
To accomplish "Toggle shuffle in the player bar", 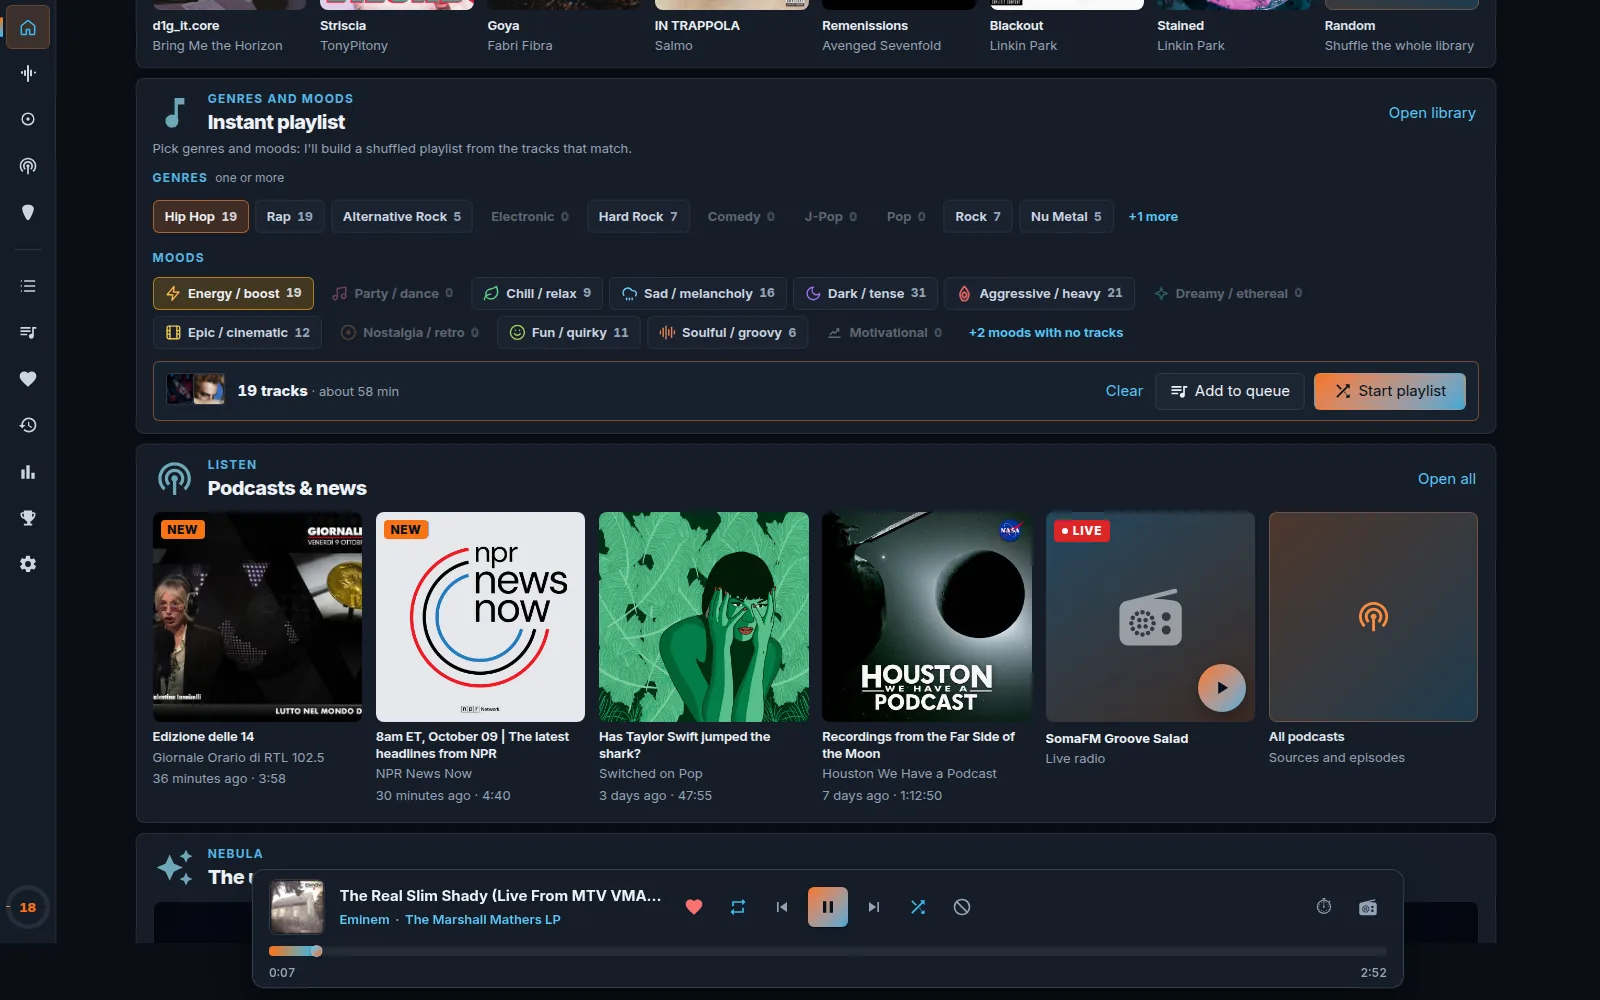I will [x=918, y=907].
